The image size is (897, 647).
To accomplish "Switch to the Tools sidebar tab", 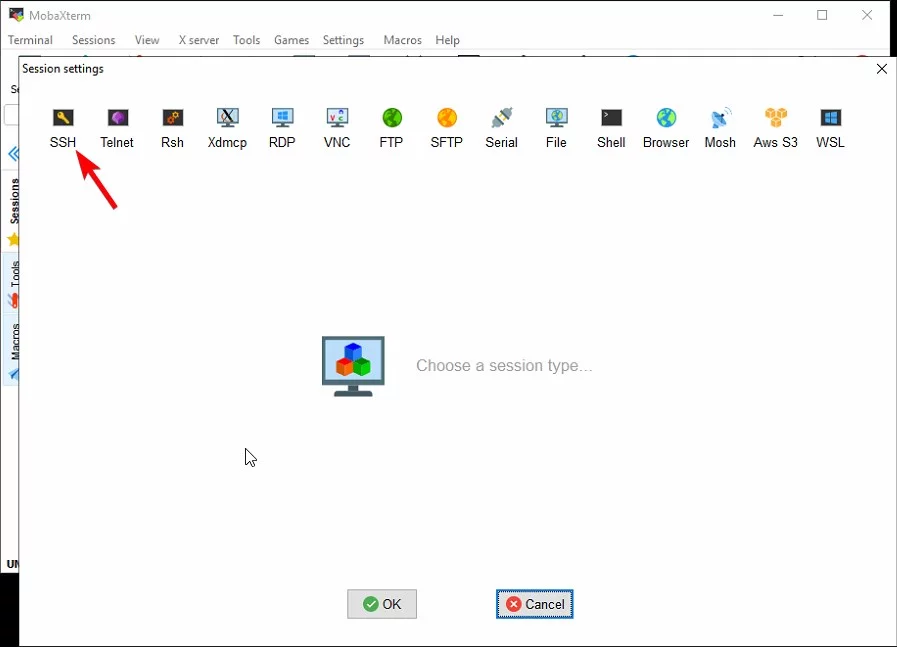I will pyautogui.click(x=12, y=283).
